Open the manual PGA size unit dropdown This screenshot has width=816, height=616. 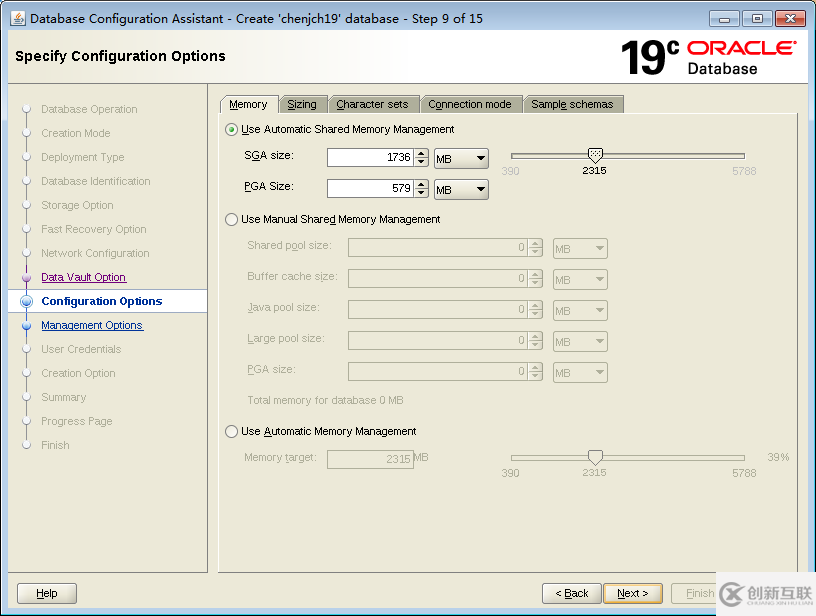(580, 373)
